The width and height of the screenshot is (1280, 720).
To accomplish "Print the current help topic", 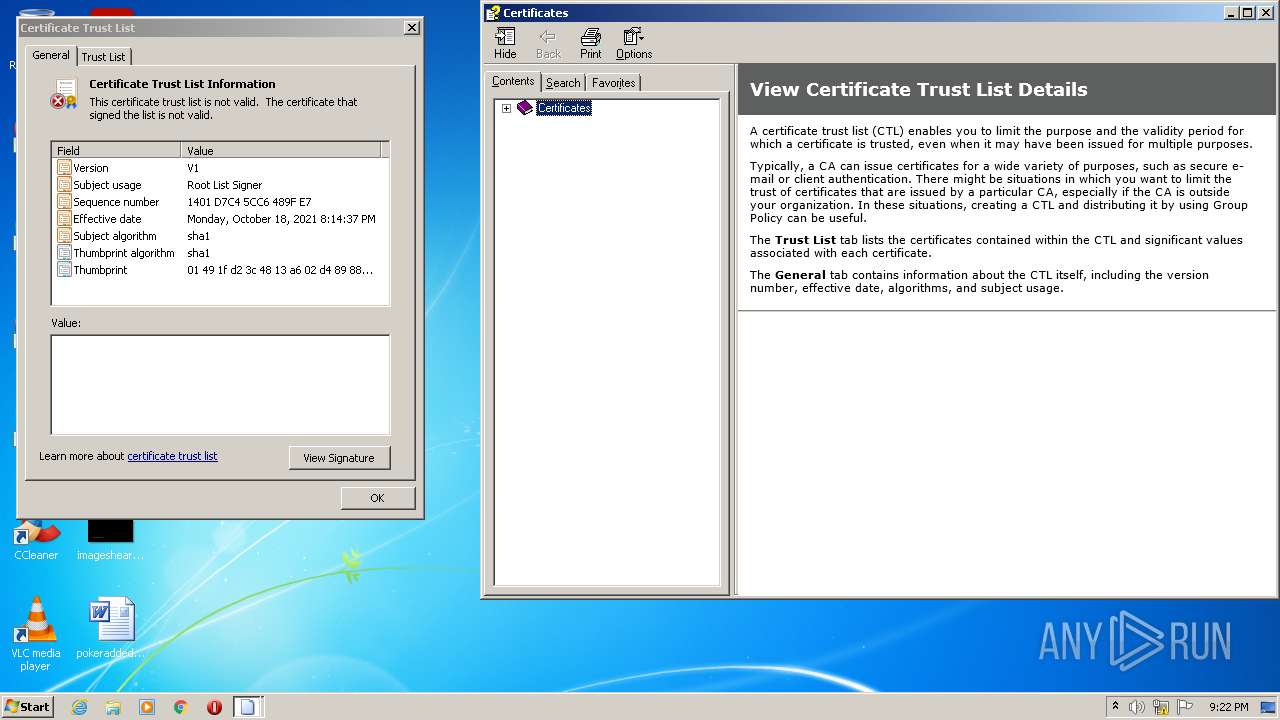I will click(591, 43).
